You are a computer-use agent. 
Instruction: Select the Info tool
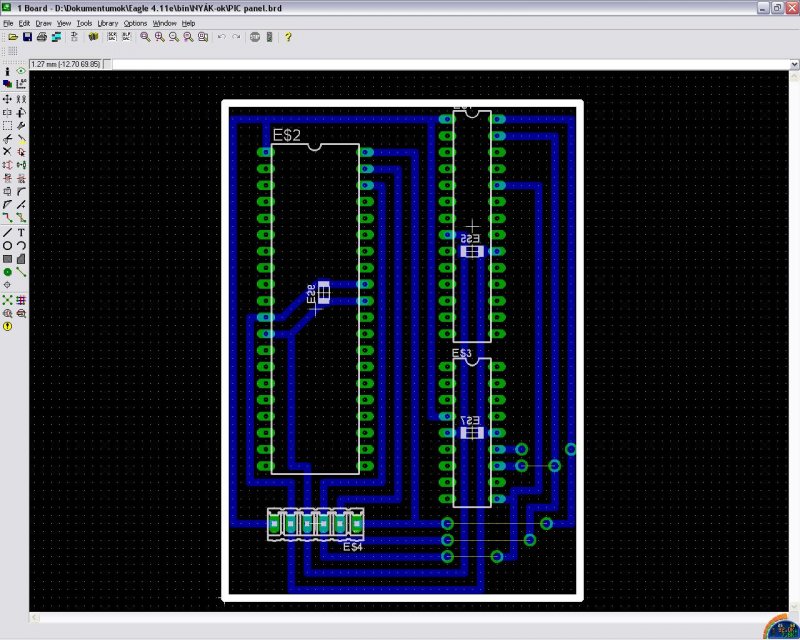pyautogui.click(x=7, y=71)
